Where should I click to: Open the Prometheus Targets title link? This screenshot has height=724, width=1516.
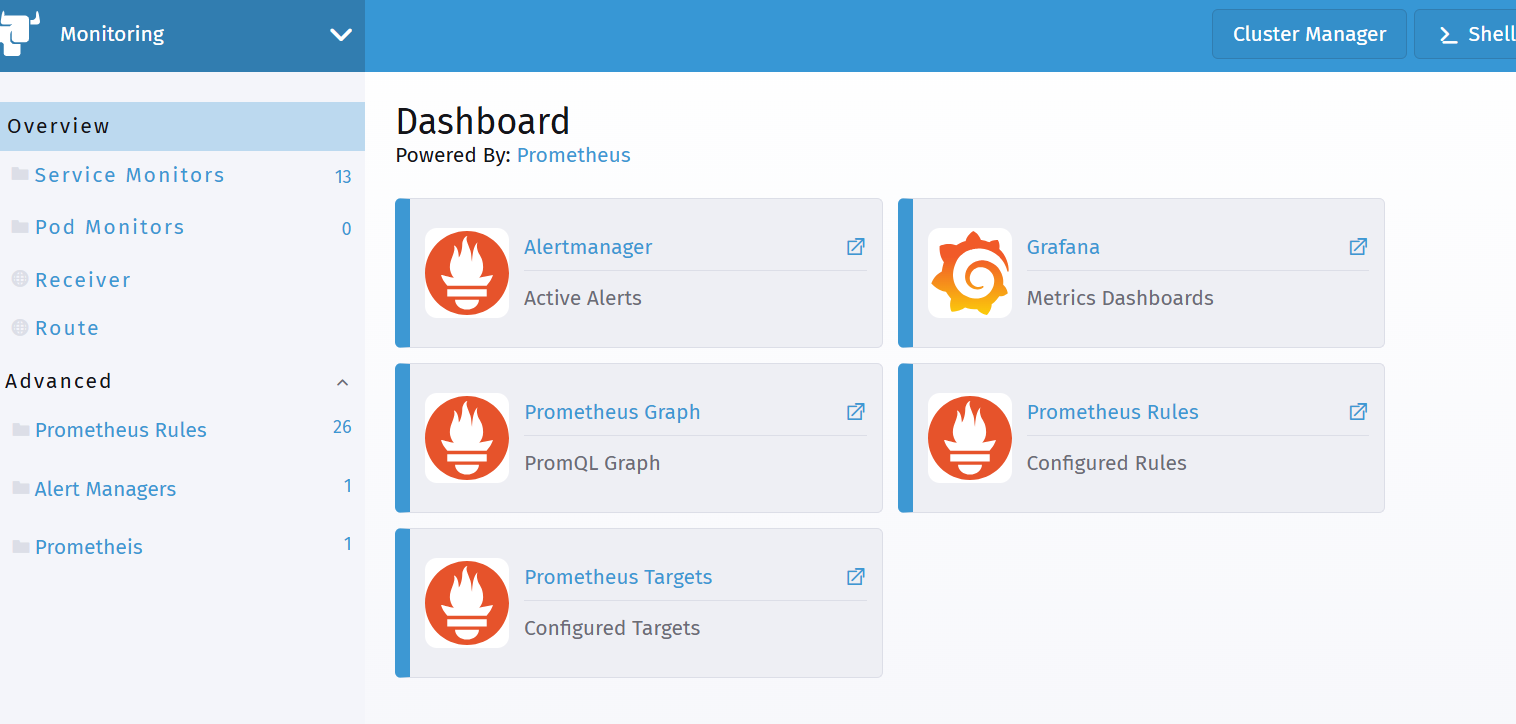tap(618, 577)
